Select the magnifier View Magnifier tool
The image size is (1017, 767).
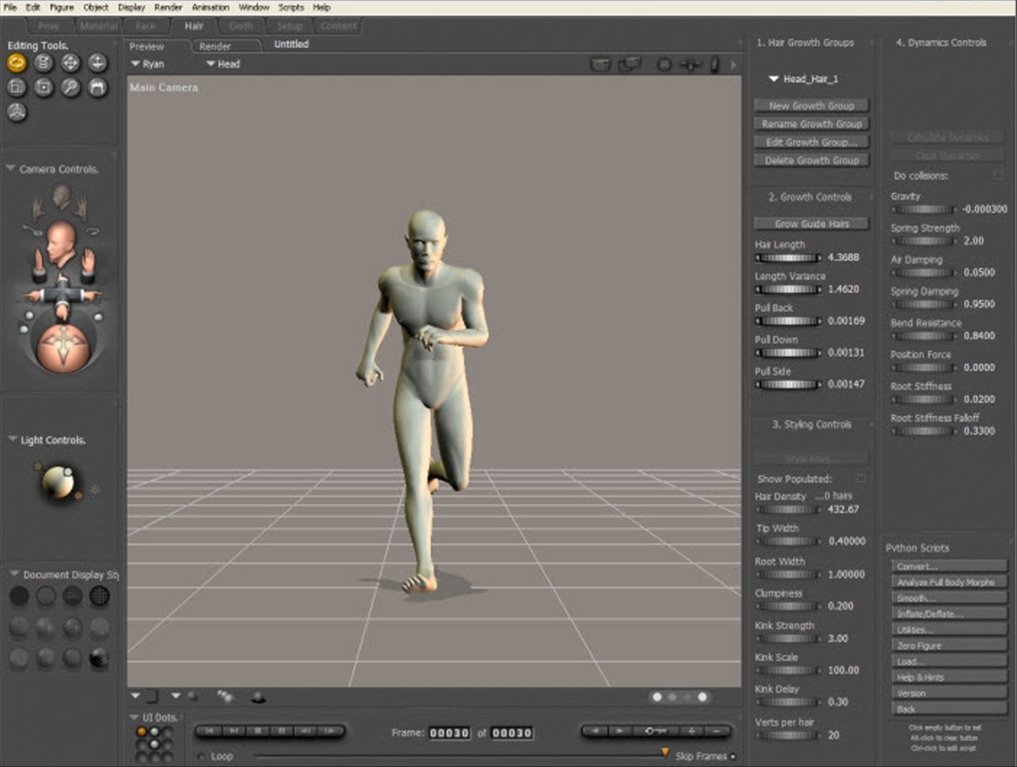(70, 87)
